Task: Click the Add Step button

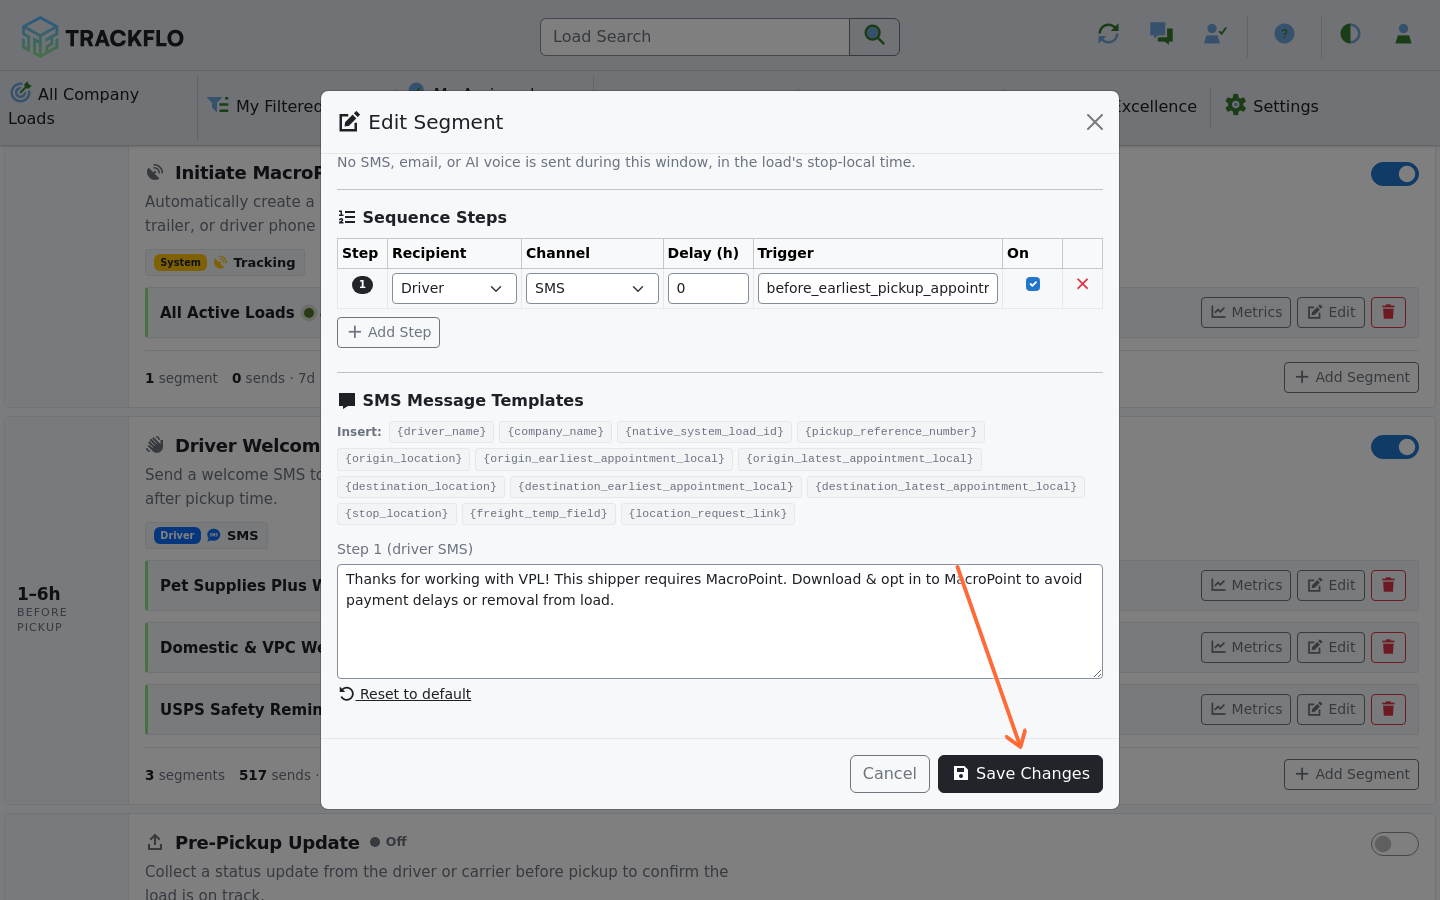Action: tap(388, 332)
